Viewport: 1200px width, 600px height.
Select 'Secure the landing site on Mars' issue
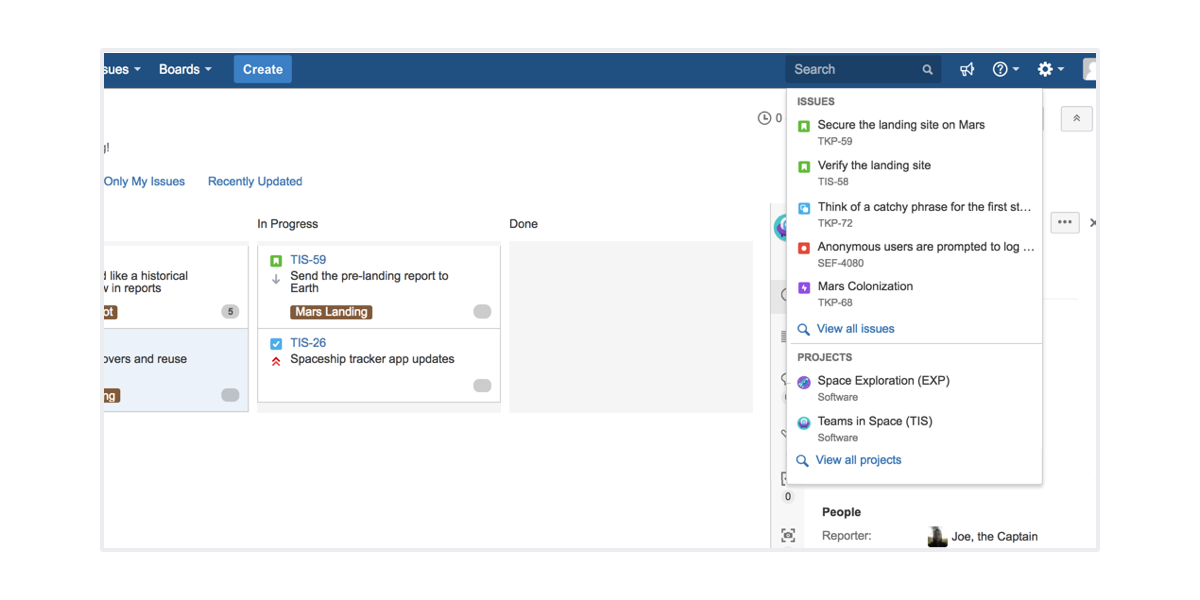[x=900, y=125]
